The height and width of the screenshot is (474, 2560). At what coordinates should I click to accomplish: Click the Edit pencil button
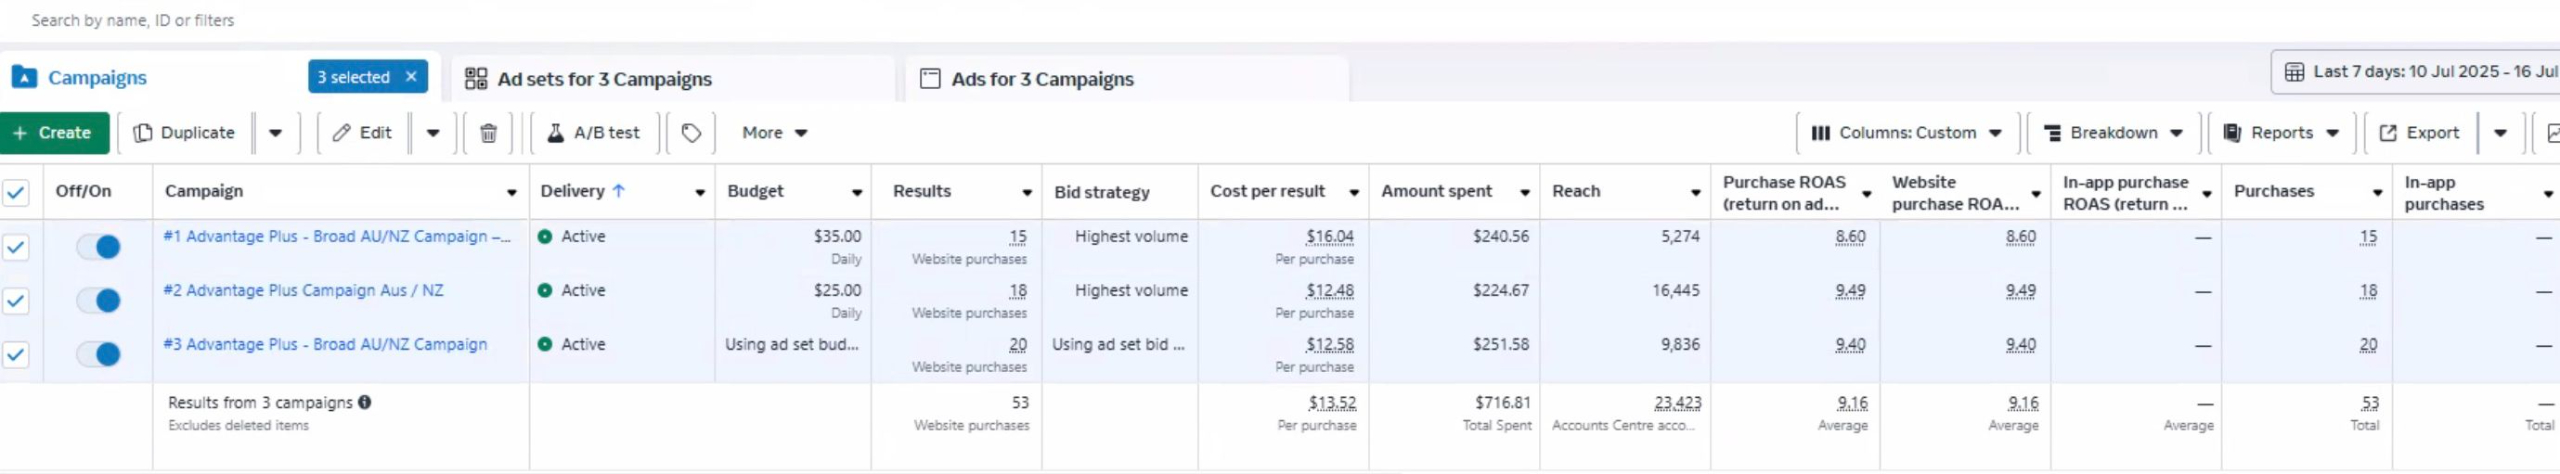pyautogui.click(x=362, y=133)
